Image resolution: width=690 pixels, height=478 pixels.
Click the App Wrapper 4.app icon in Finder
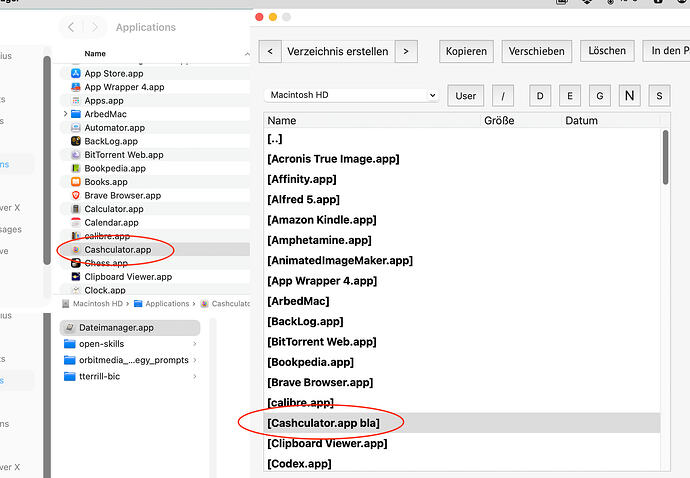[x=76, y=87]
